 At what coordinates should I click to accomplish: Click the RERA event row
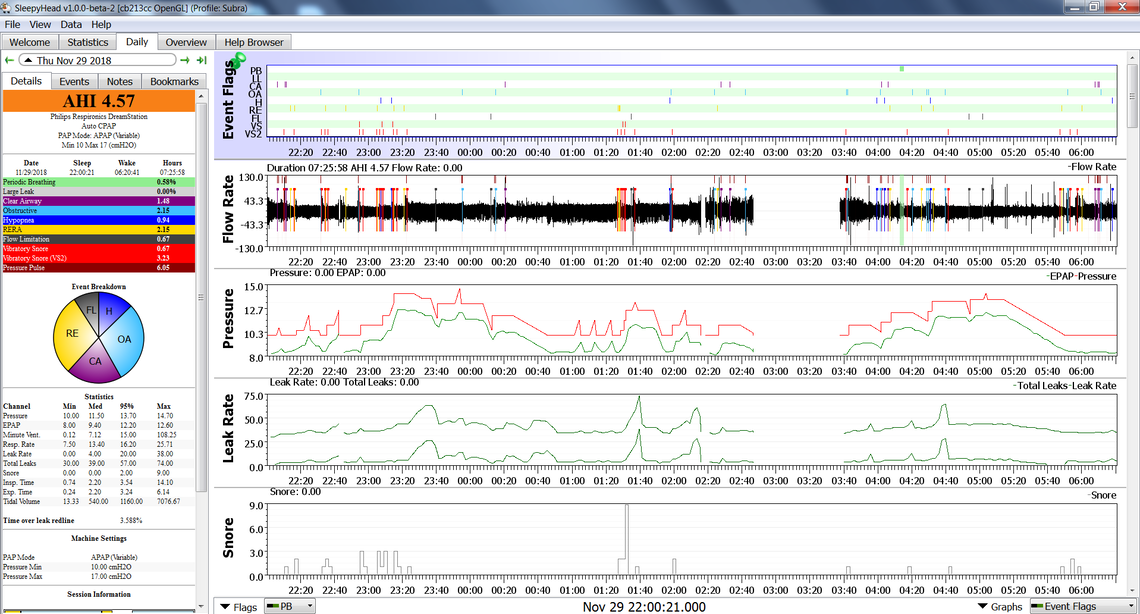tap(99, 229)
